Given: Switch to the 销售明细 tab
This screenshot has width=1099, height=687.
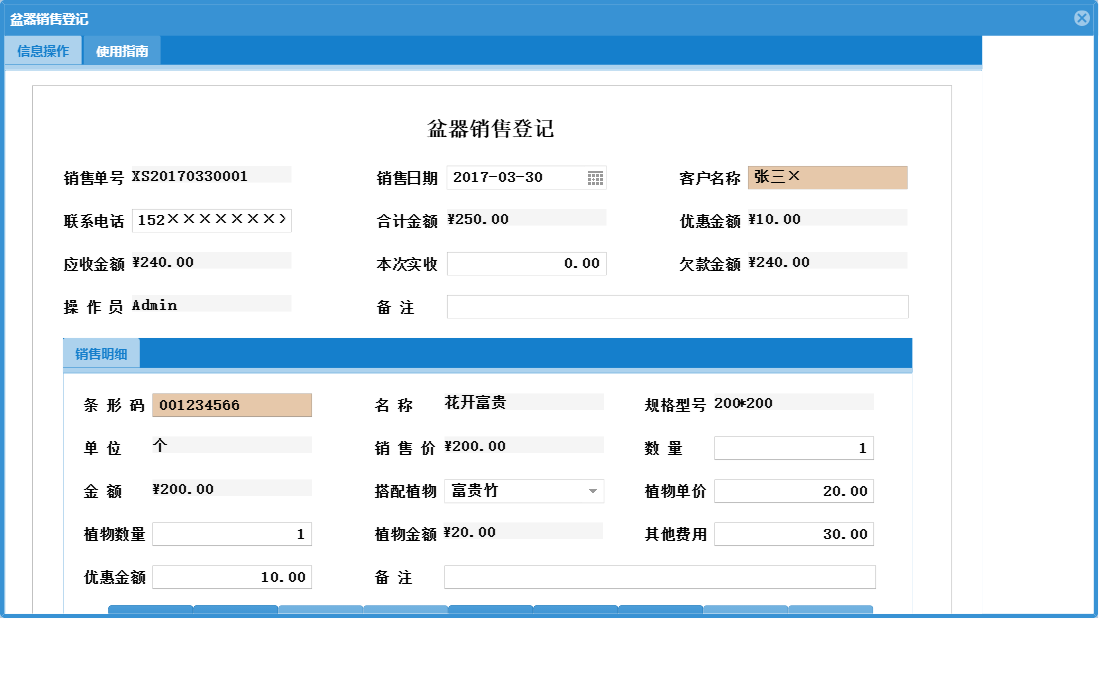Looking at the screenshot, I should pyautogui.click(x=101, y=353).
